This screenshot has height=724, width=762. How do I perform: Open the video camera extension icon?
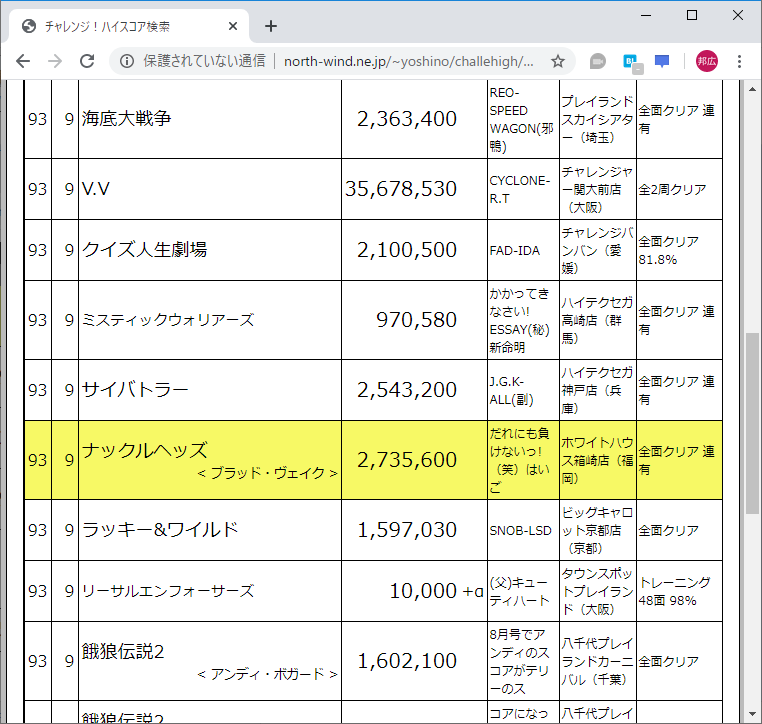(598, 62)
